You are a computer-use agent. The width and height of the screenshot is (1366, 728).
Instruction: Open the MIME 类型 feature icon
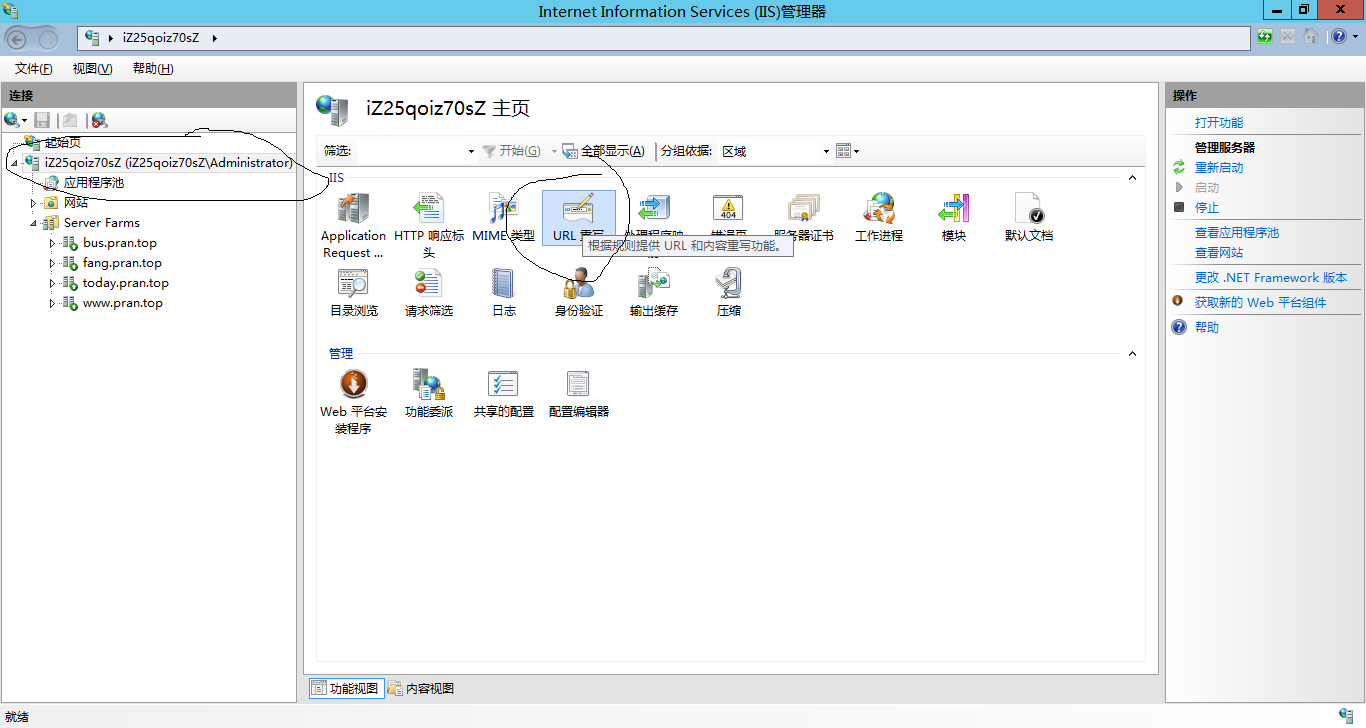pyautogui.click(x=503, y=209)
